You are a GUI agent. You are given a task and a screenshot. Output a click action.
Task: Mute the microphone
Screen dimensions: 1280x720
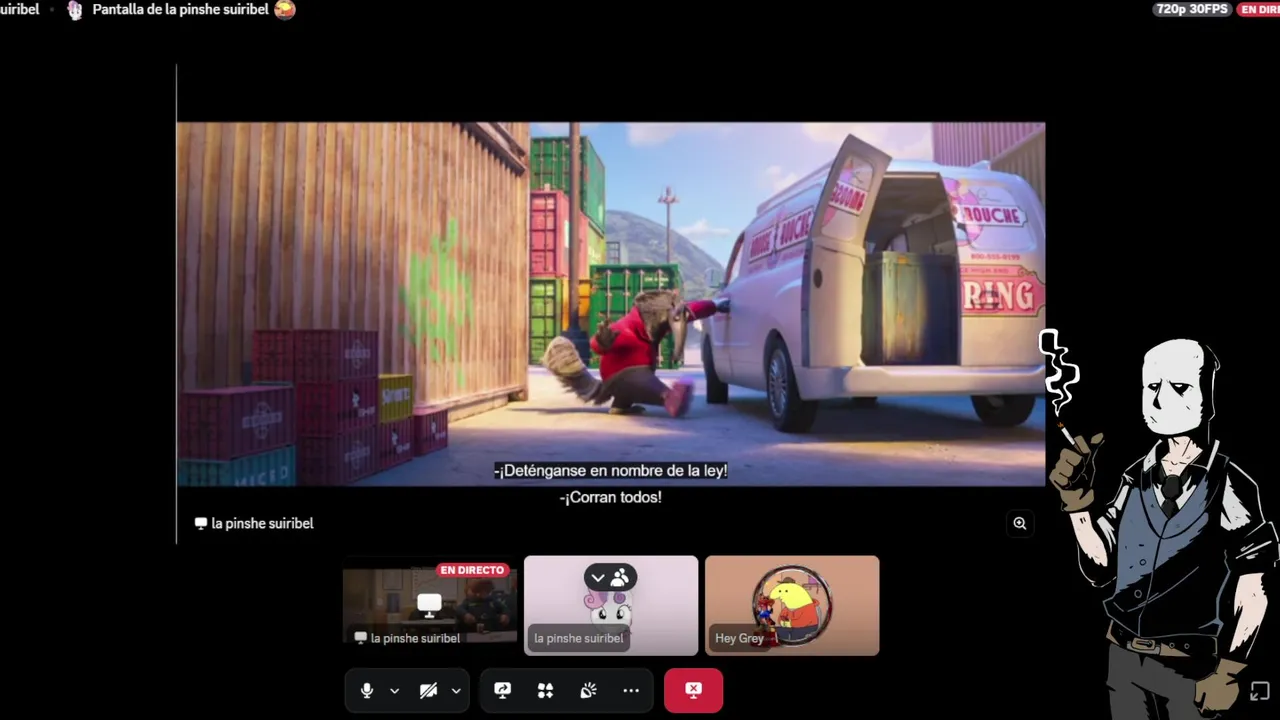(x=367, y=690)
